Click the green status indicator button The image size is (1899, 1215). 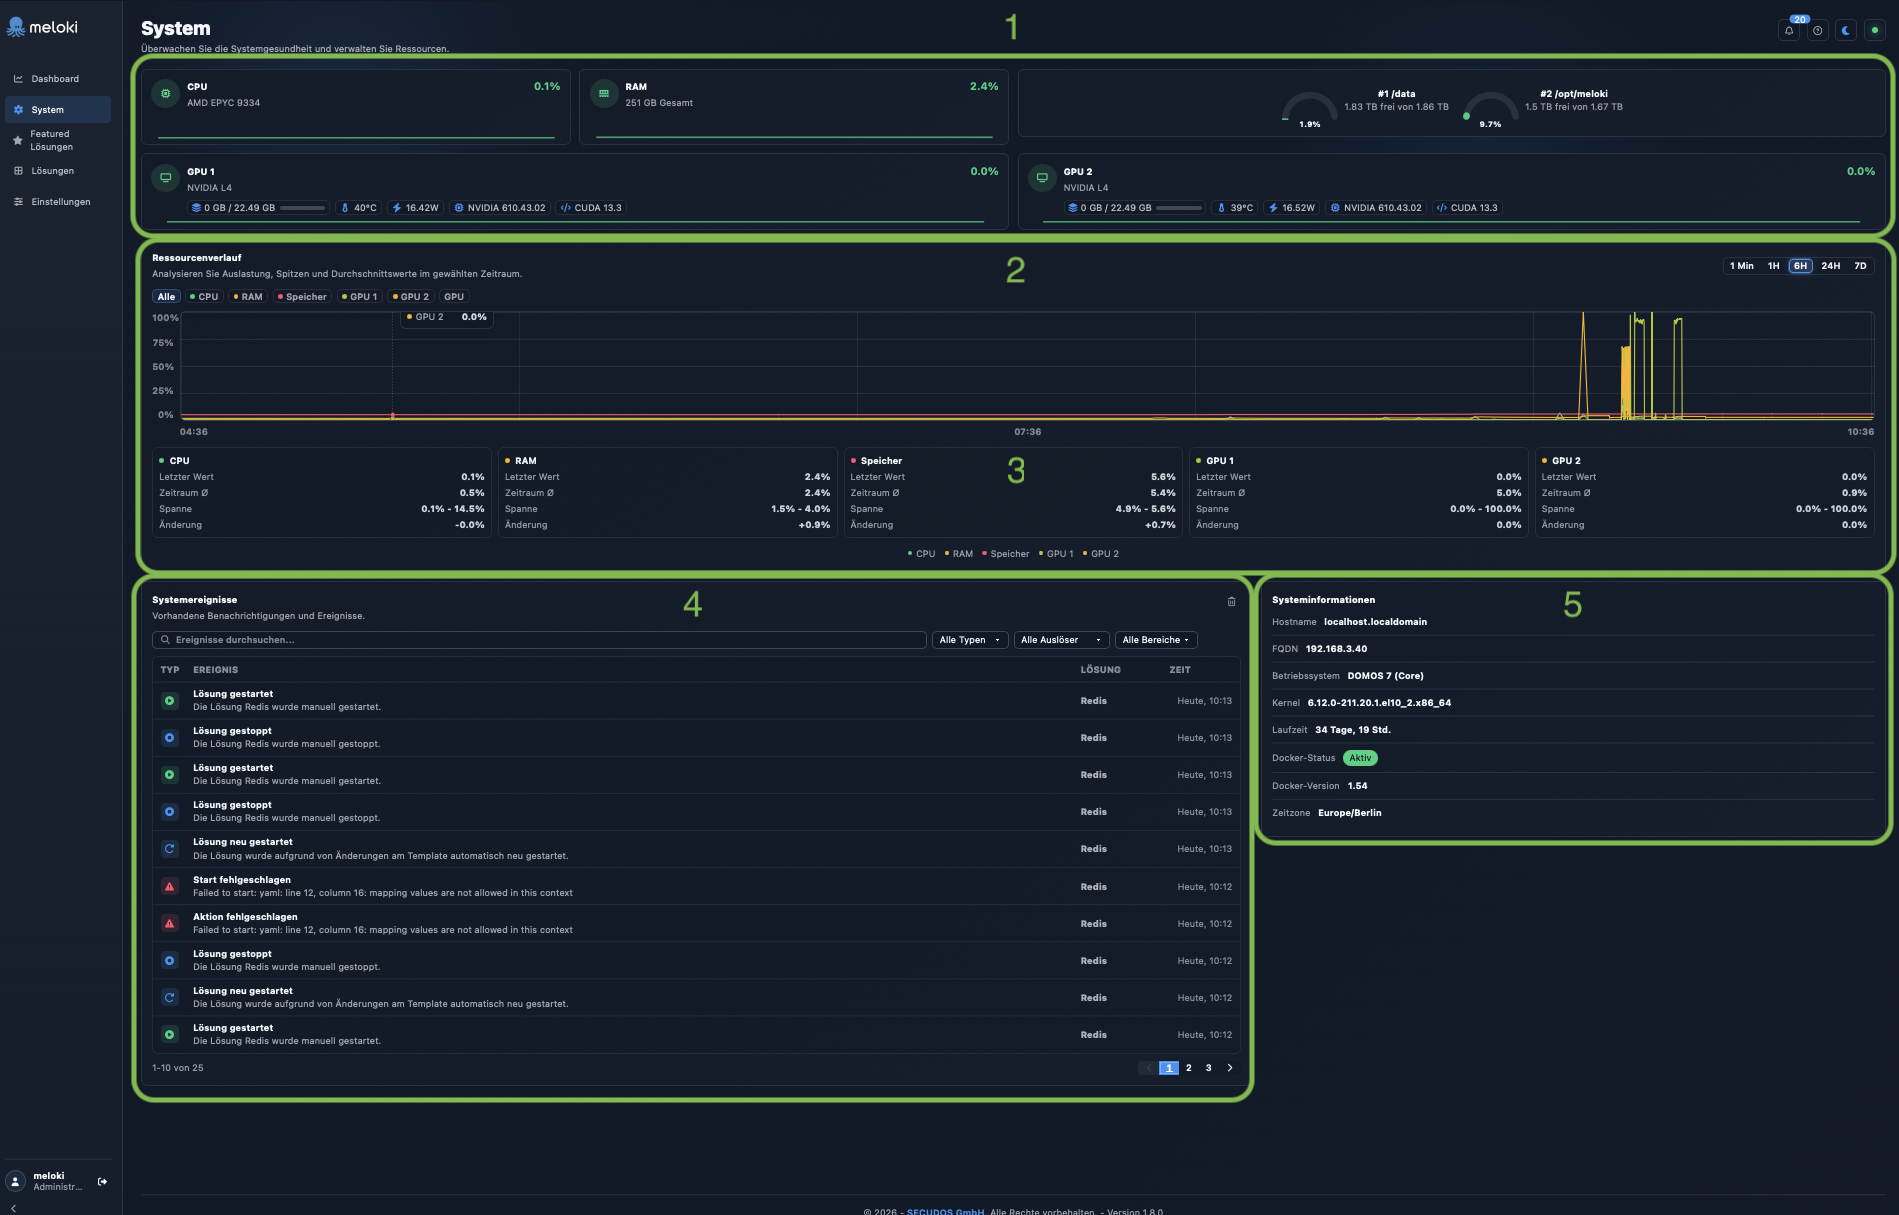(x=1875, y=30)
